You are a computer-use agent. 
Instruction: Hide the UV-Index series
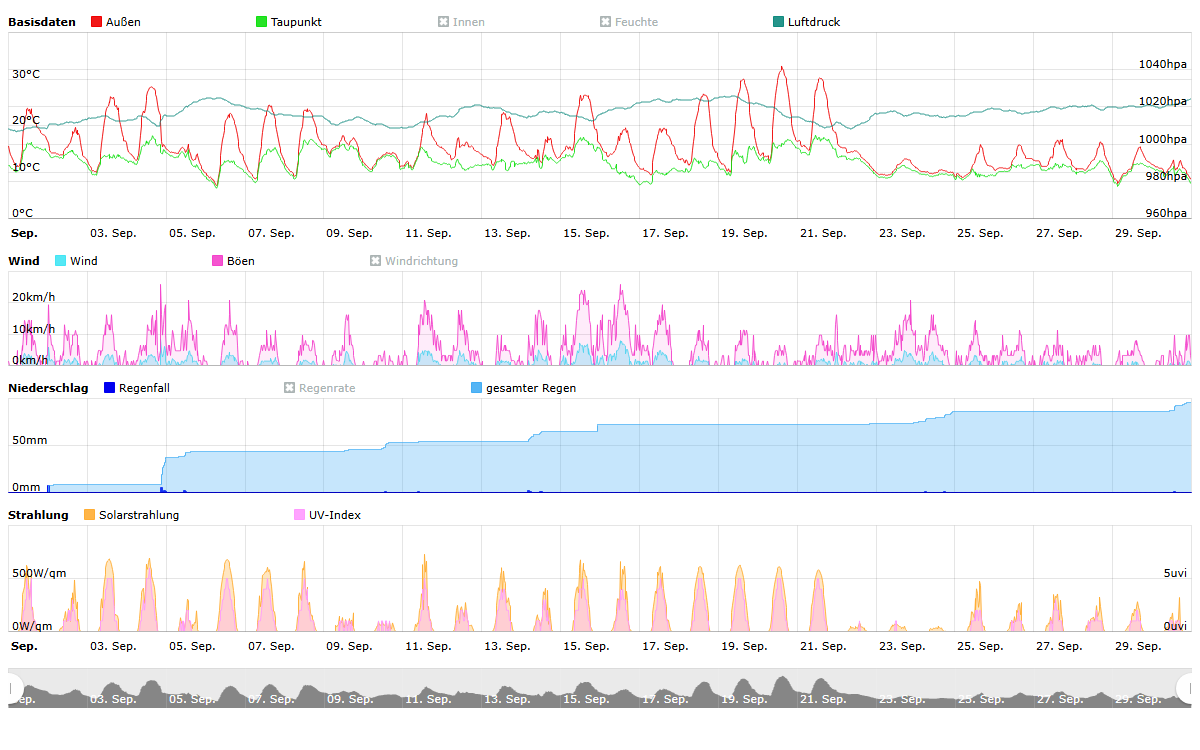300,515
